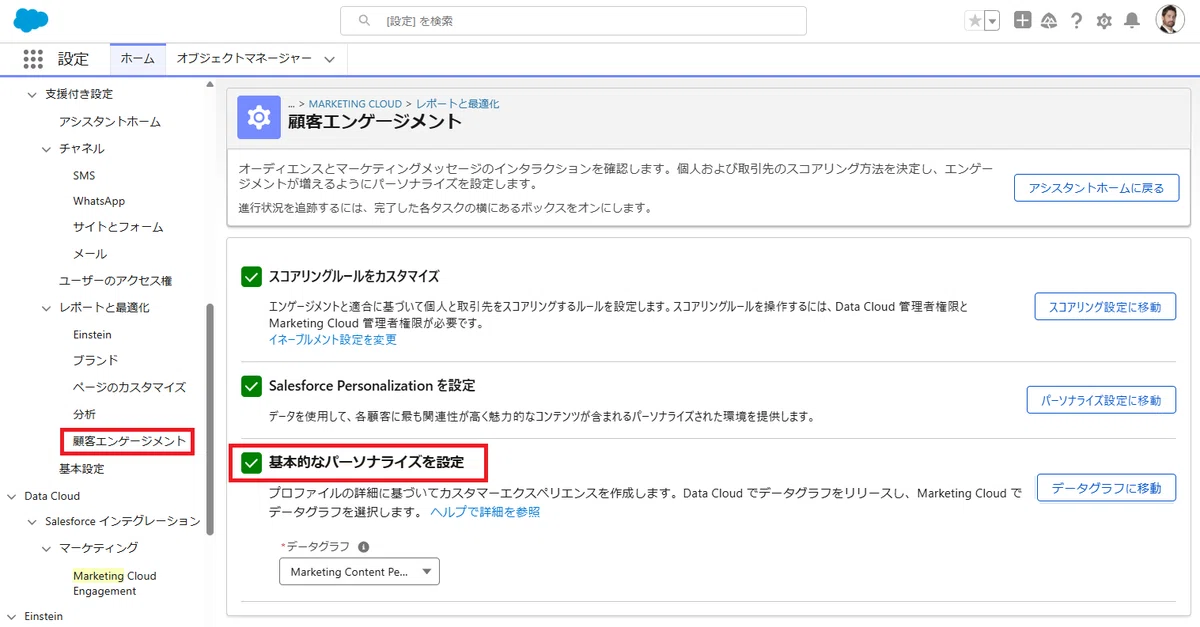Uncheck スコアリングルールをカスタマイズ checkbox
This screenshot has width=1200, height=627.
pos(251,277)
